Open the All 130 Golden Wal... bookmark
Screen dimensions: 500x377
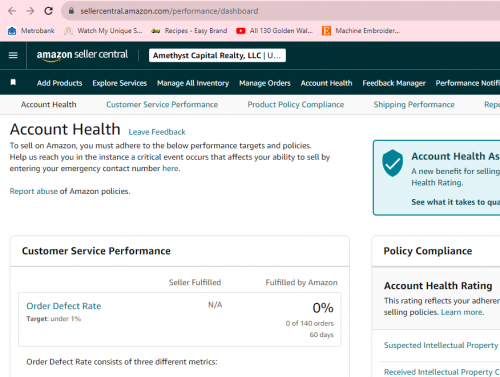[274, 31]
